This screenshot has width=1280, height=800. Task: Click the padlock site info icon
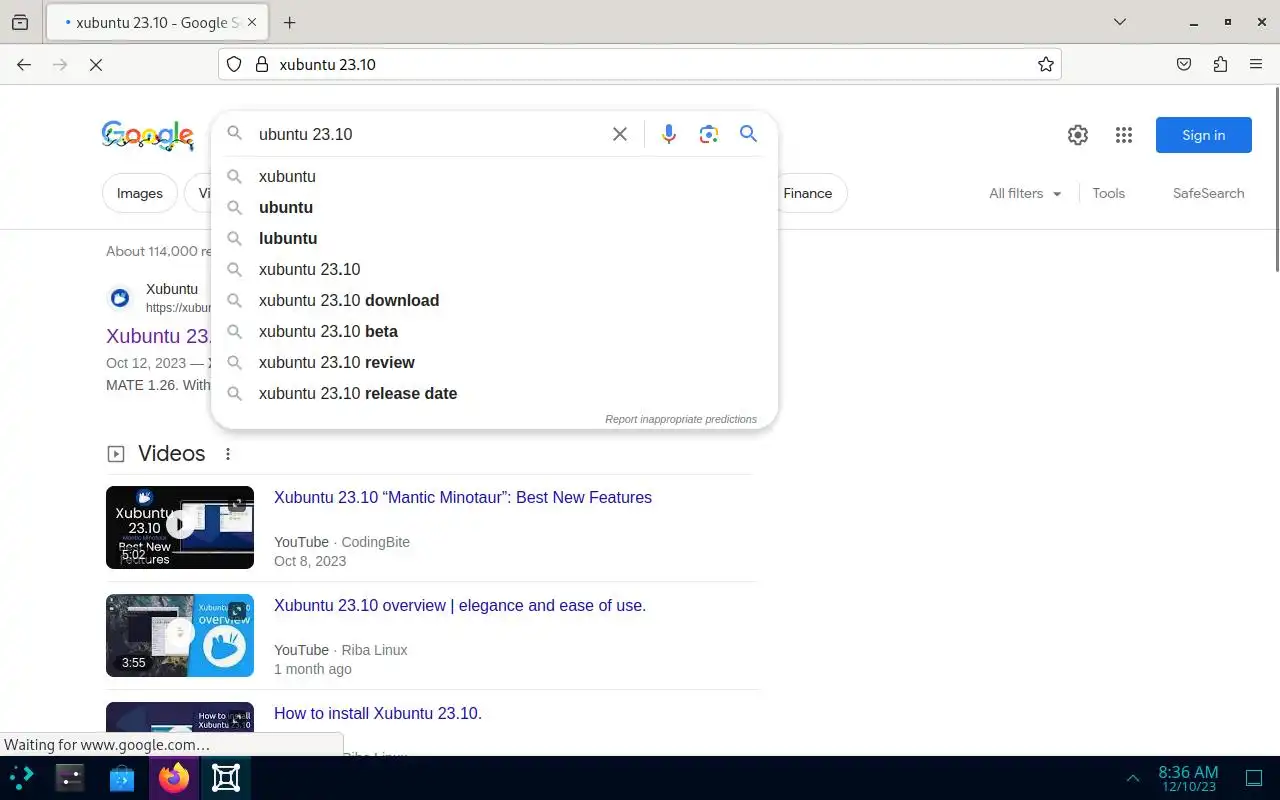[262, 64]
